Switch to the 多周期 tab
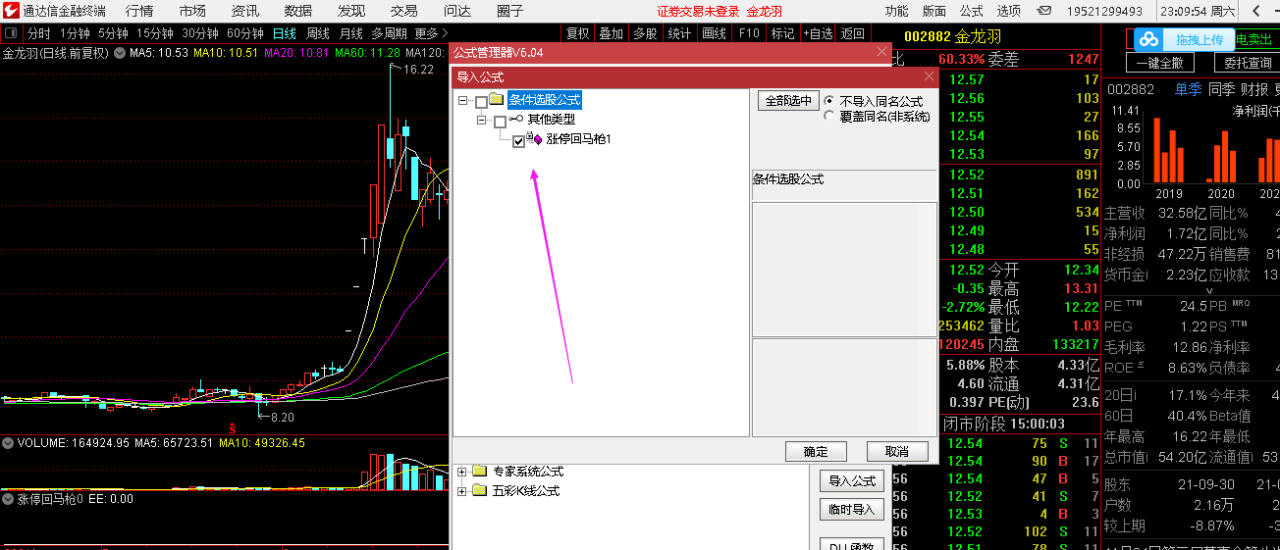This screenshot has height=550, width=1280. click(x=388, y=33)
